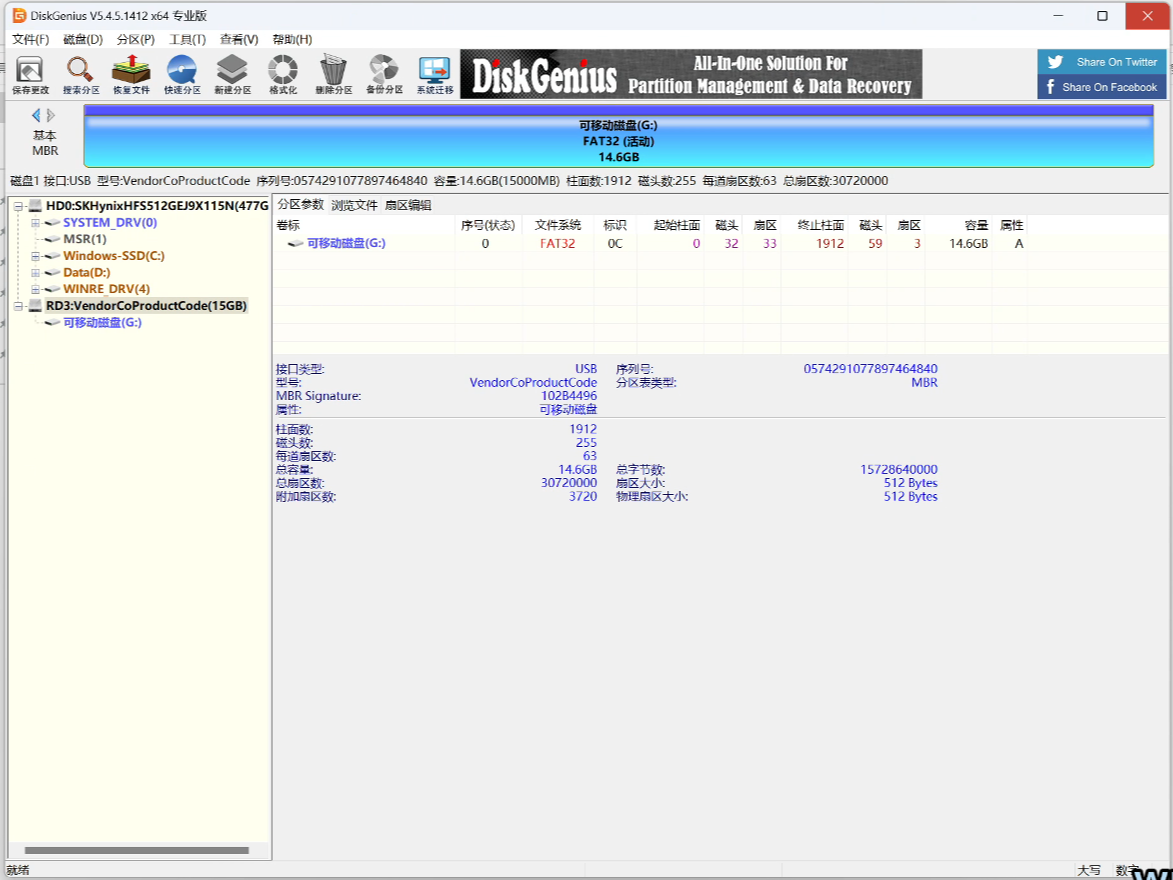The height and width of the screenshot is (880, 1173).
Task: Click the 终止柱面 column header
Action: [x=815, y=225]
